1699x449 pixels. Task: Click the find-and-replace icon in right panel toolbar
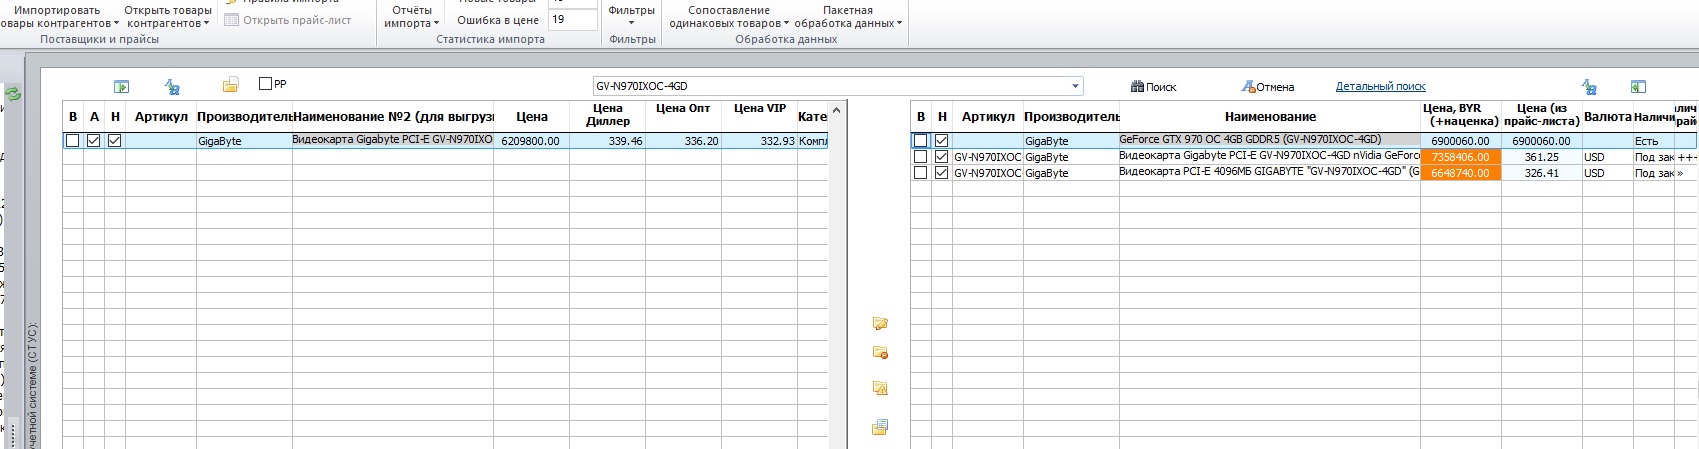(1589, 87)
